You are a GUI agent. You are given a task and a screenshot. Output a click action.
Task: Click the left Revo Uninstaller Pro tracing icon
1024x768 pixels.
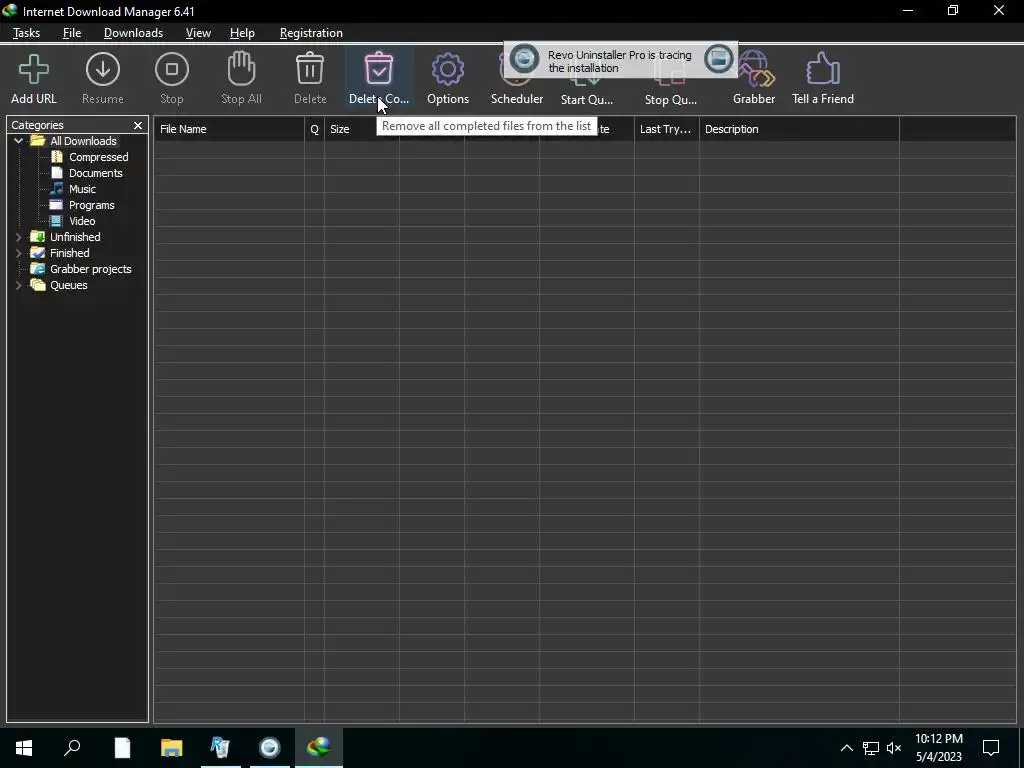[524, 60]
